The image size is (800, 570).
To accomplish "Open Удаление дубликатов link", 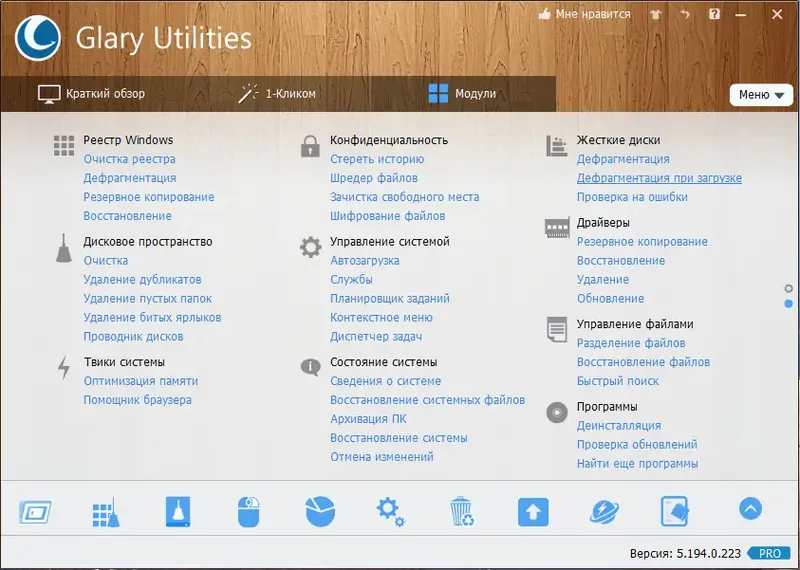I will [x=142, y=280].
